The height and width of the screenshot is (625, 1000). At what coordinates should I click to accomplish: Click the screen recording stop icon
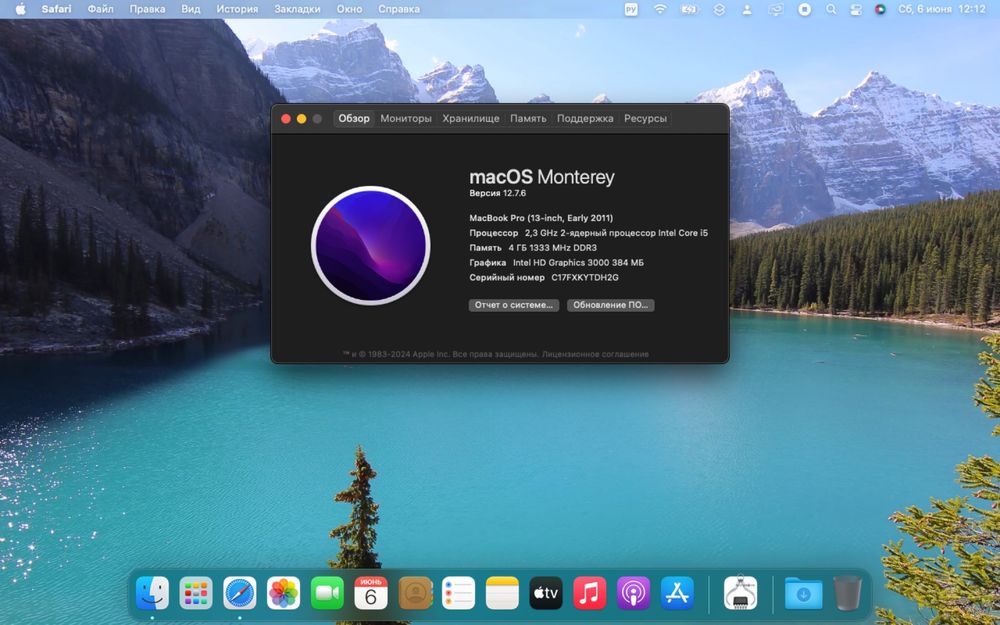pos(805,9)
